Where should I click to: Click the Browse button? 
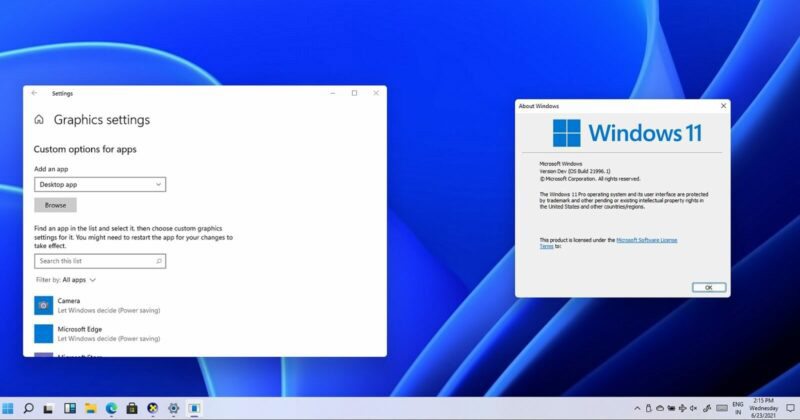pos(55,205)
